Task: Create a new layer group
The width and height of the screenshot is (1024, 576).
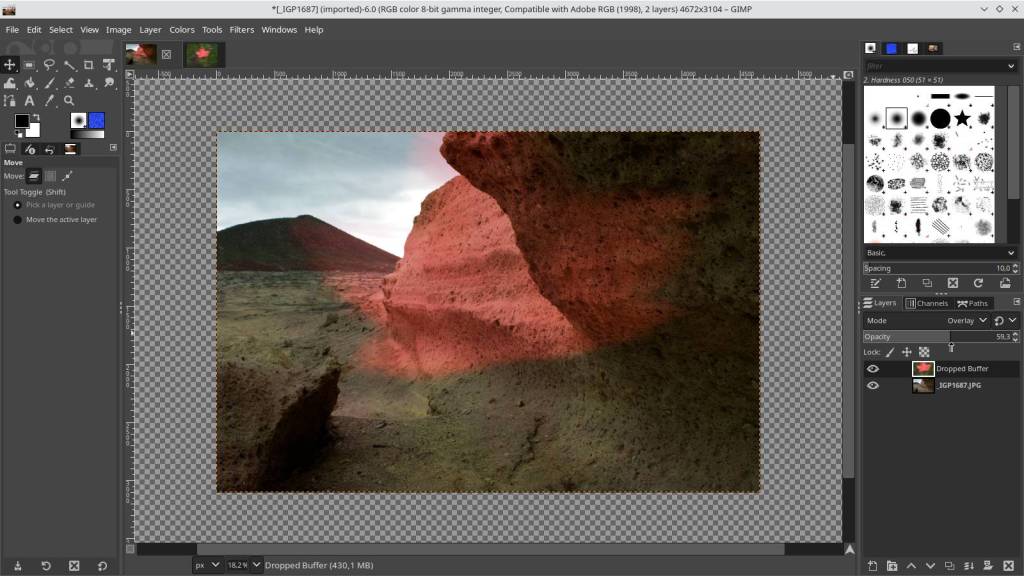Action: point(892,566)
